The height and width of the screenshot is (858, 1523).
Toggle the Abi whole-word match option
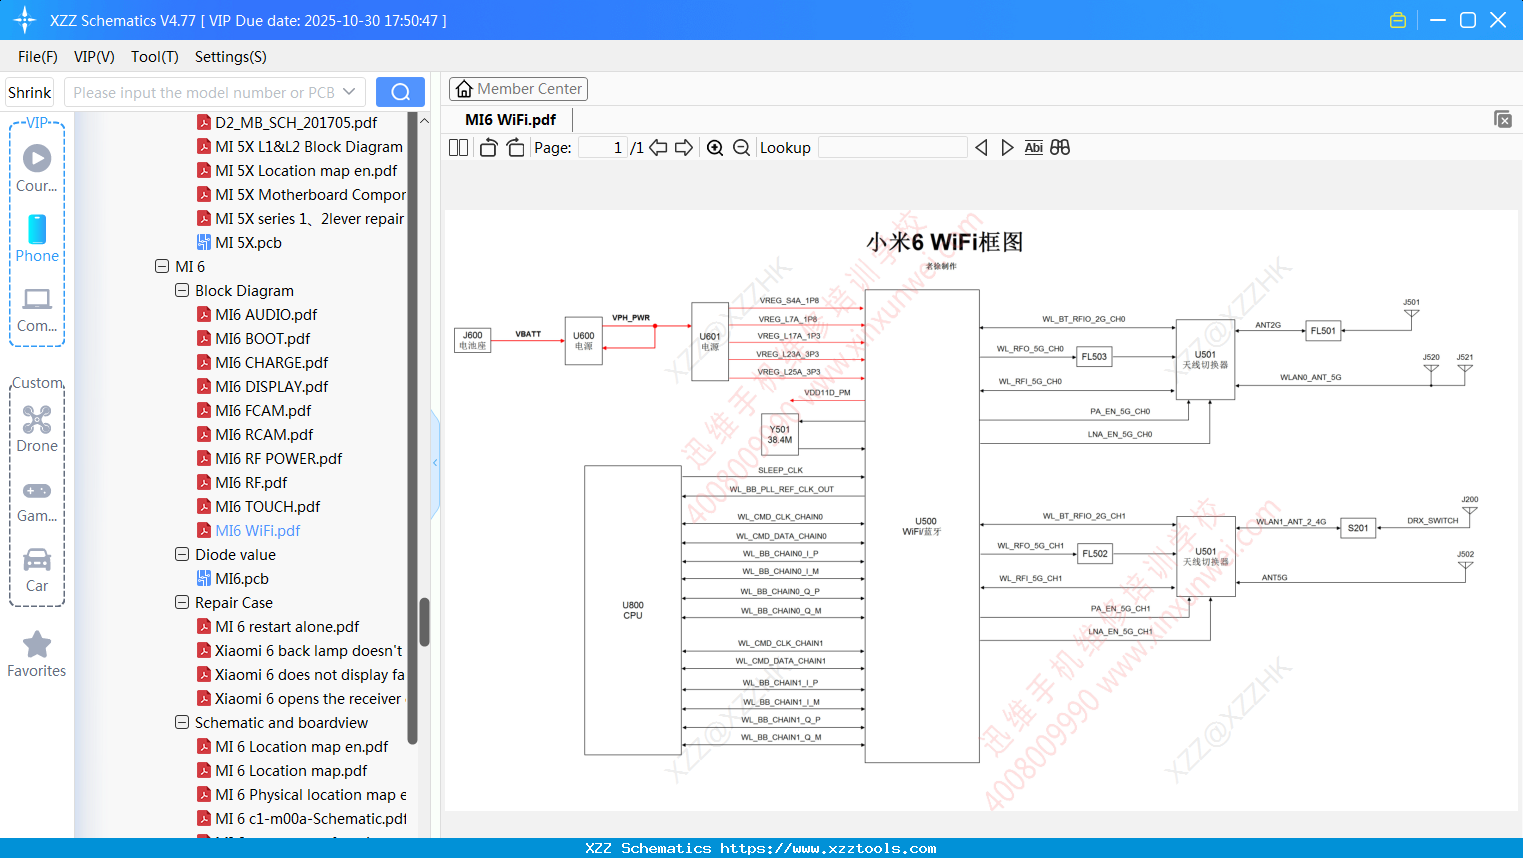click(1033, 147)
